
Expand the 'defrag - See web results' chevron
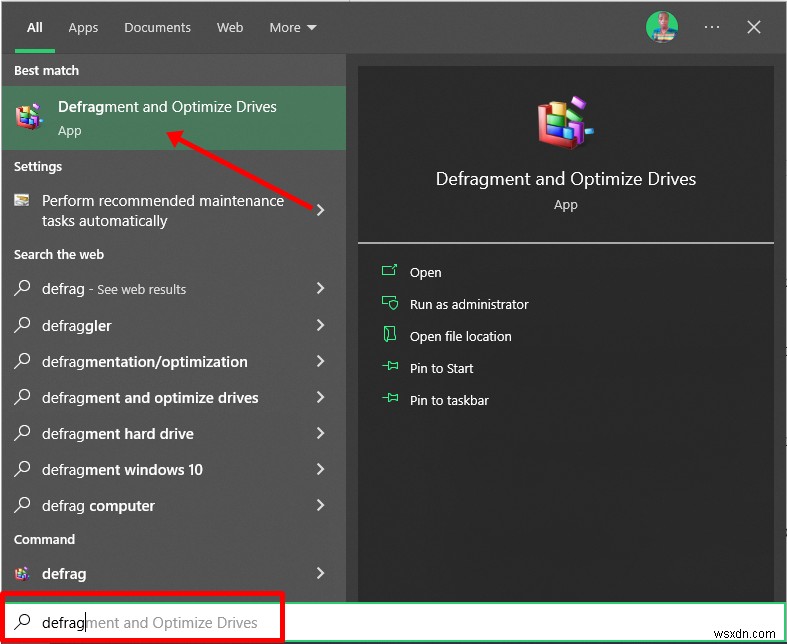click(x=320, y=288)
